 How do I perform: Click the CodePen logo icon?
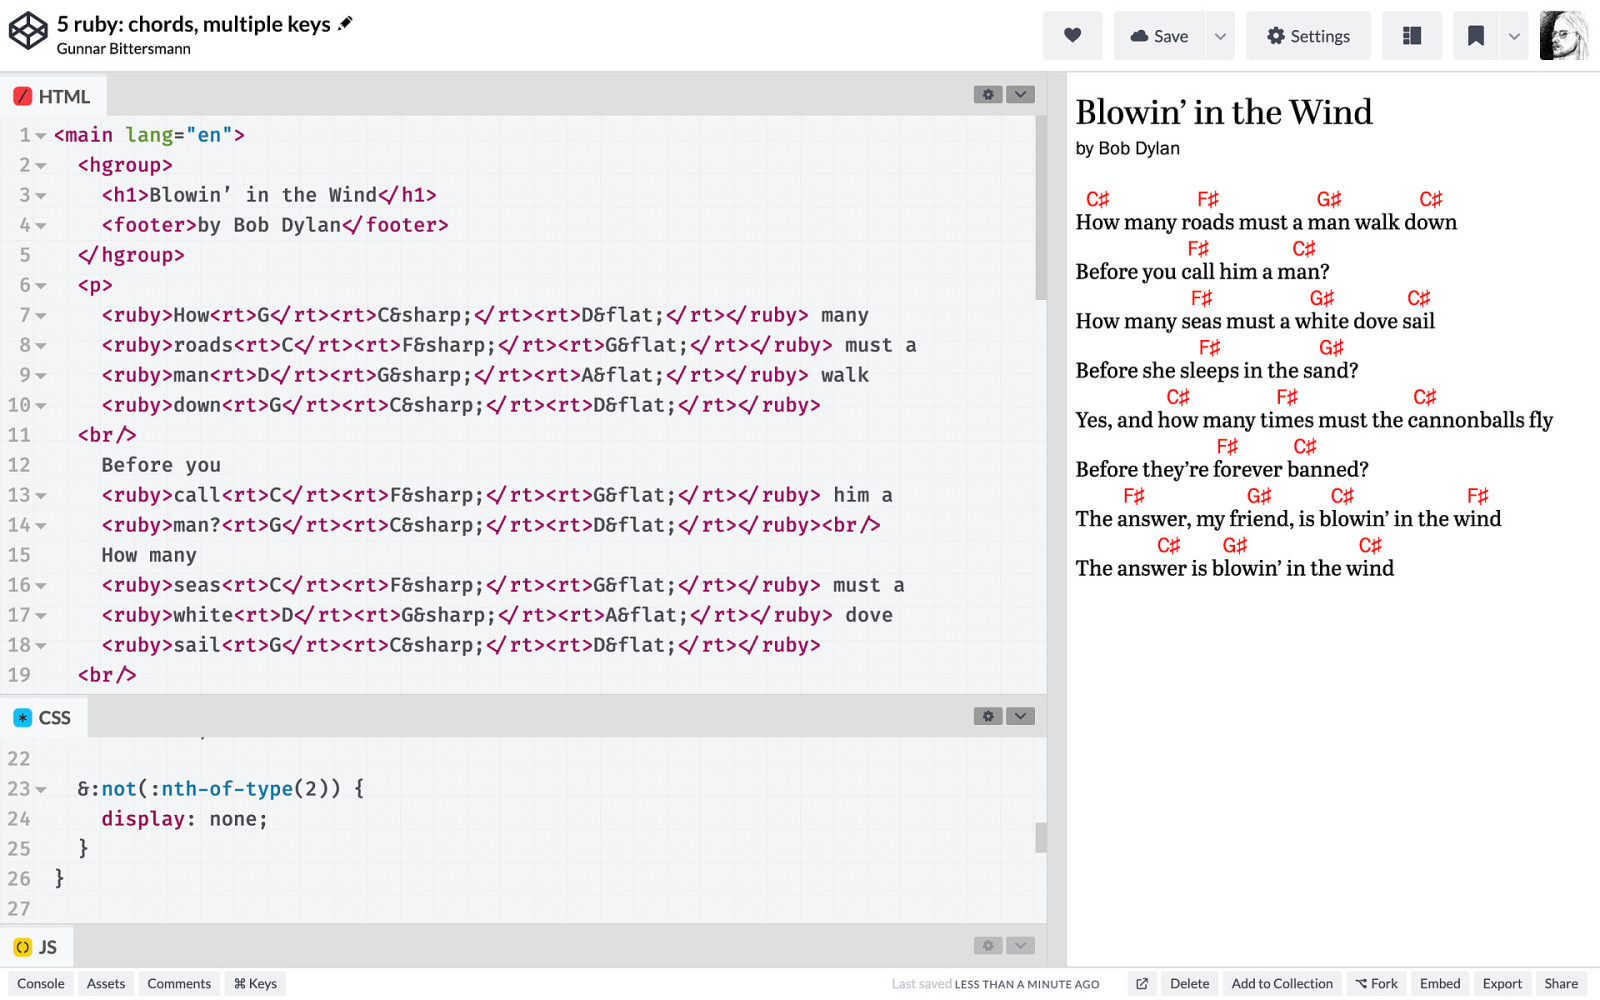pyautogui.click(x=28, y=31)
